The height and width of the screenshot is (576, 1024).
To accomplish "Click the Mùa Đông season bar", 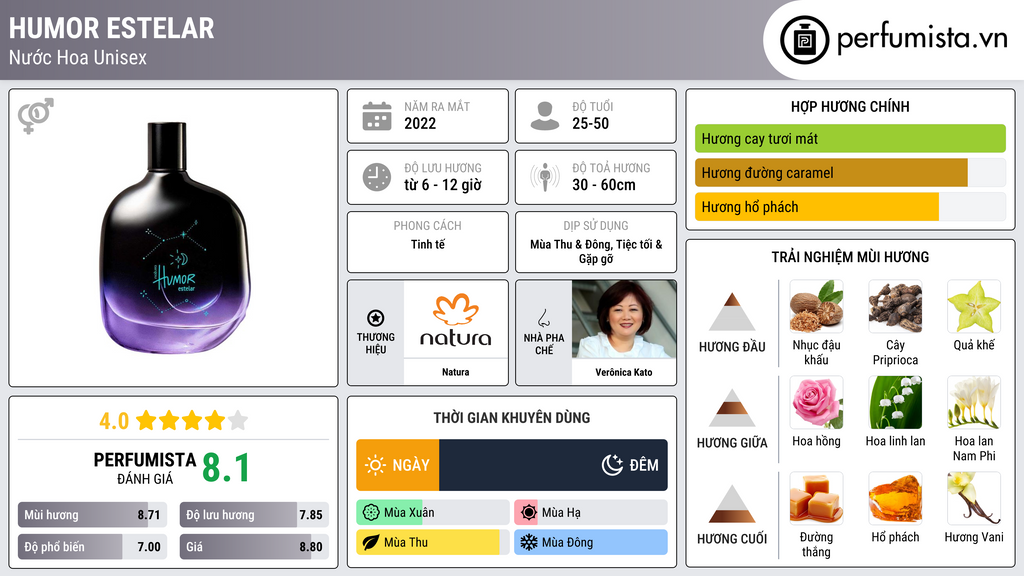I will 591,542.
